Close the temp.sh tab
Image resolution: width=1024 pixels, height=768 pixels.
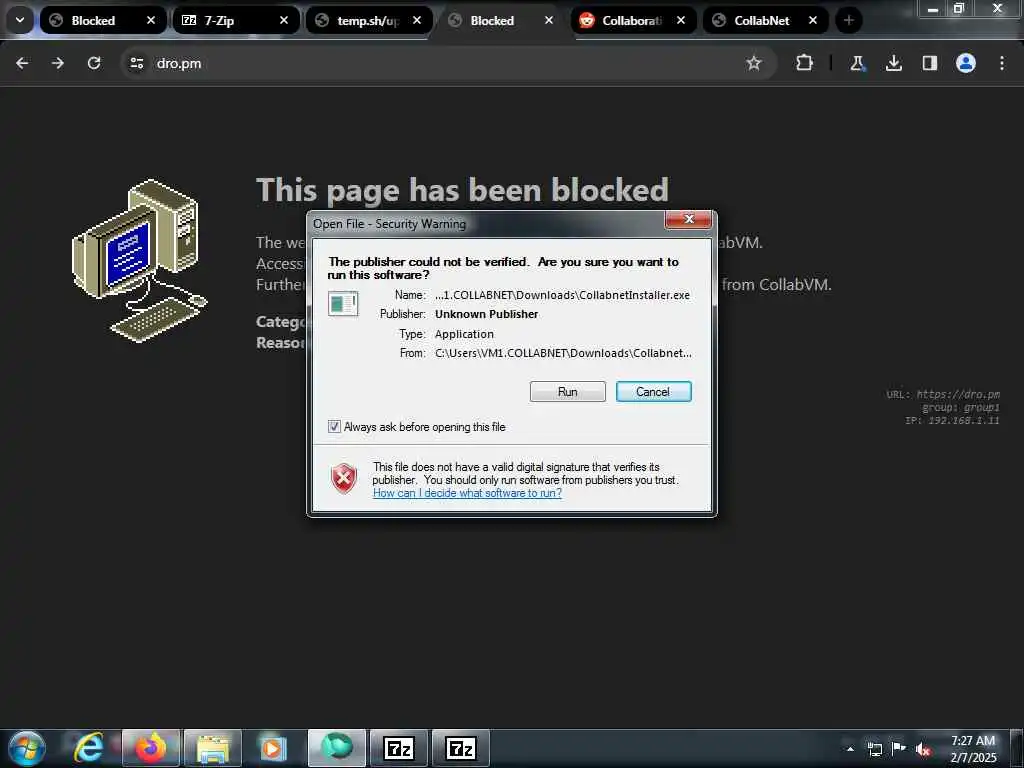(417, 21)
